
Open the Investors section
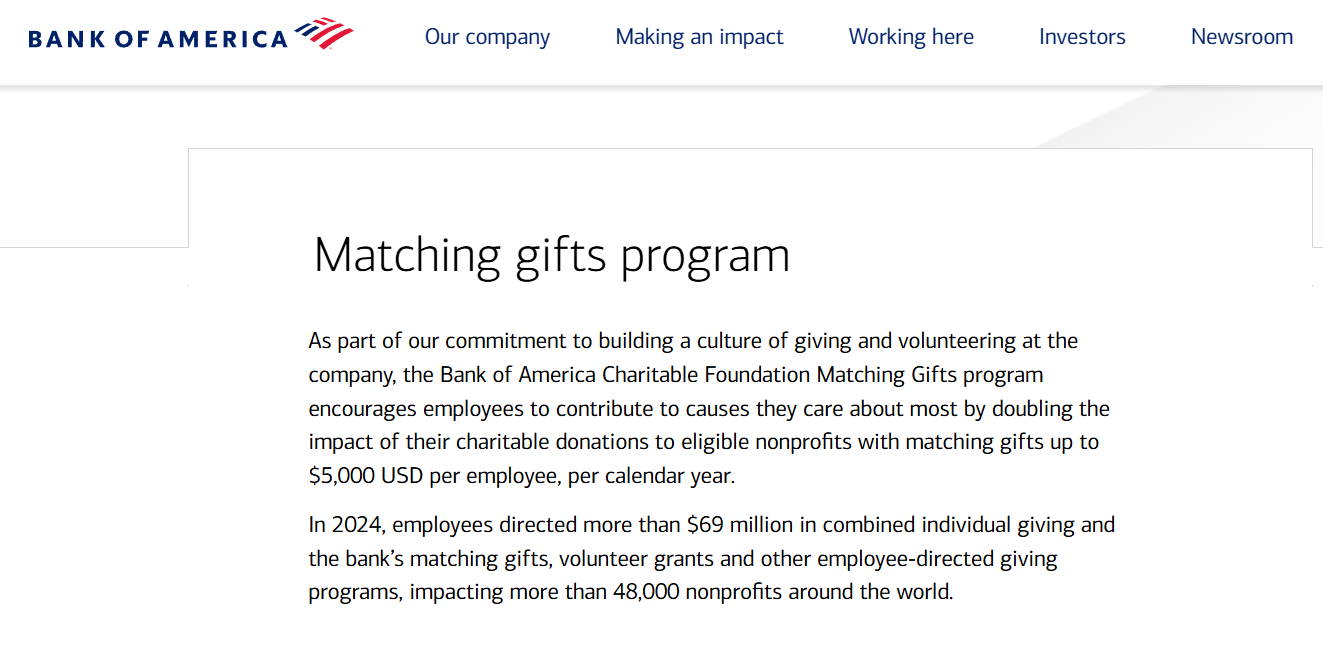click(1082, 36)
